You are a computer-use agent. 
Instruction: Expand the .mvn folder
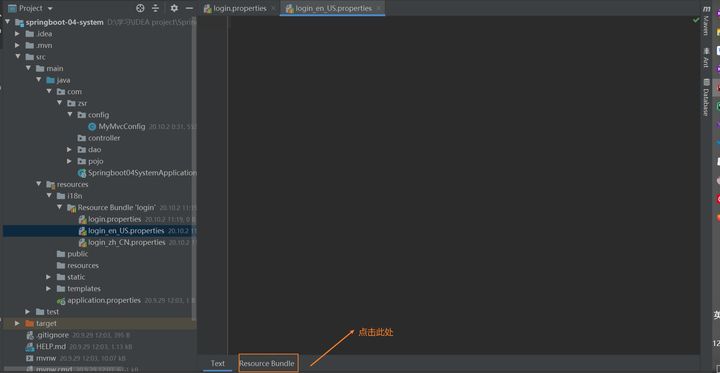(x=17, y=45)
